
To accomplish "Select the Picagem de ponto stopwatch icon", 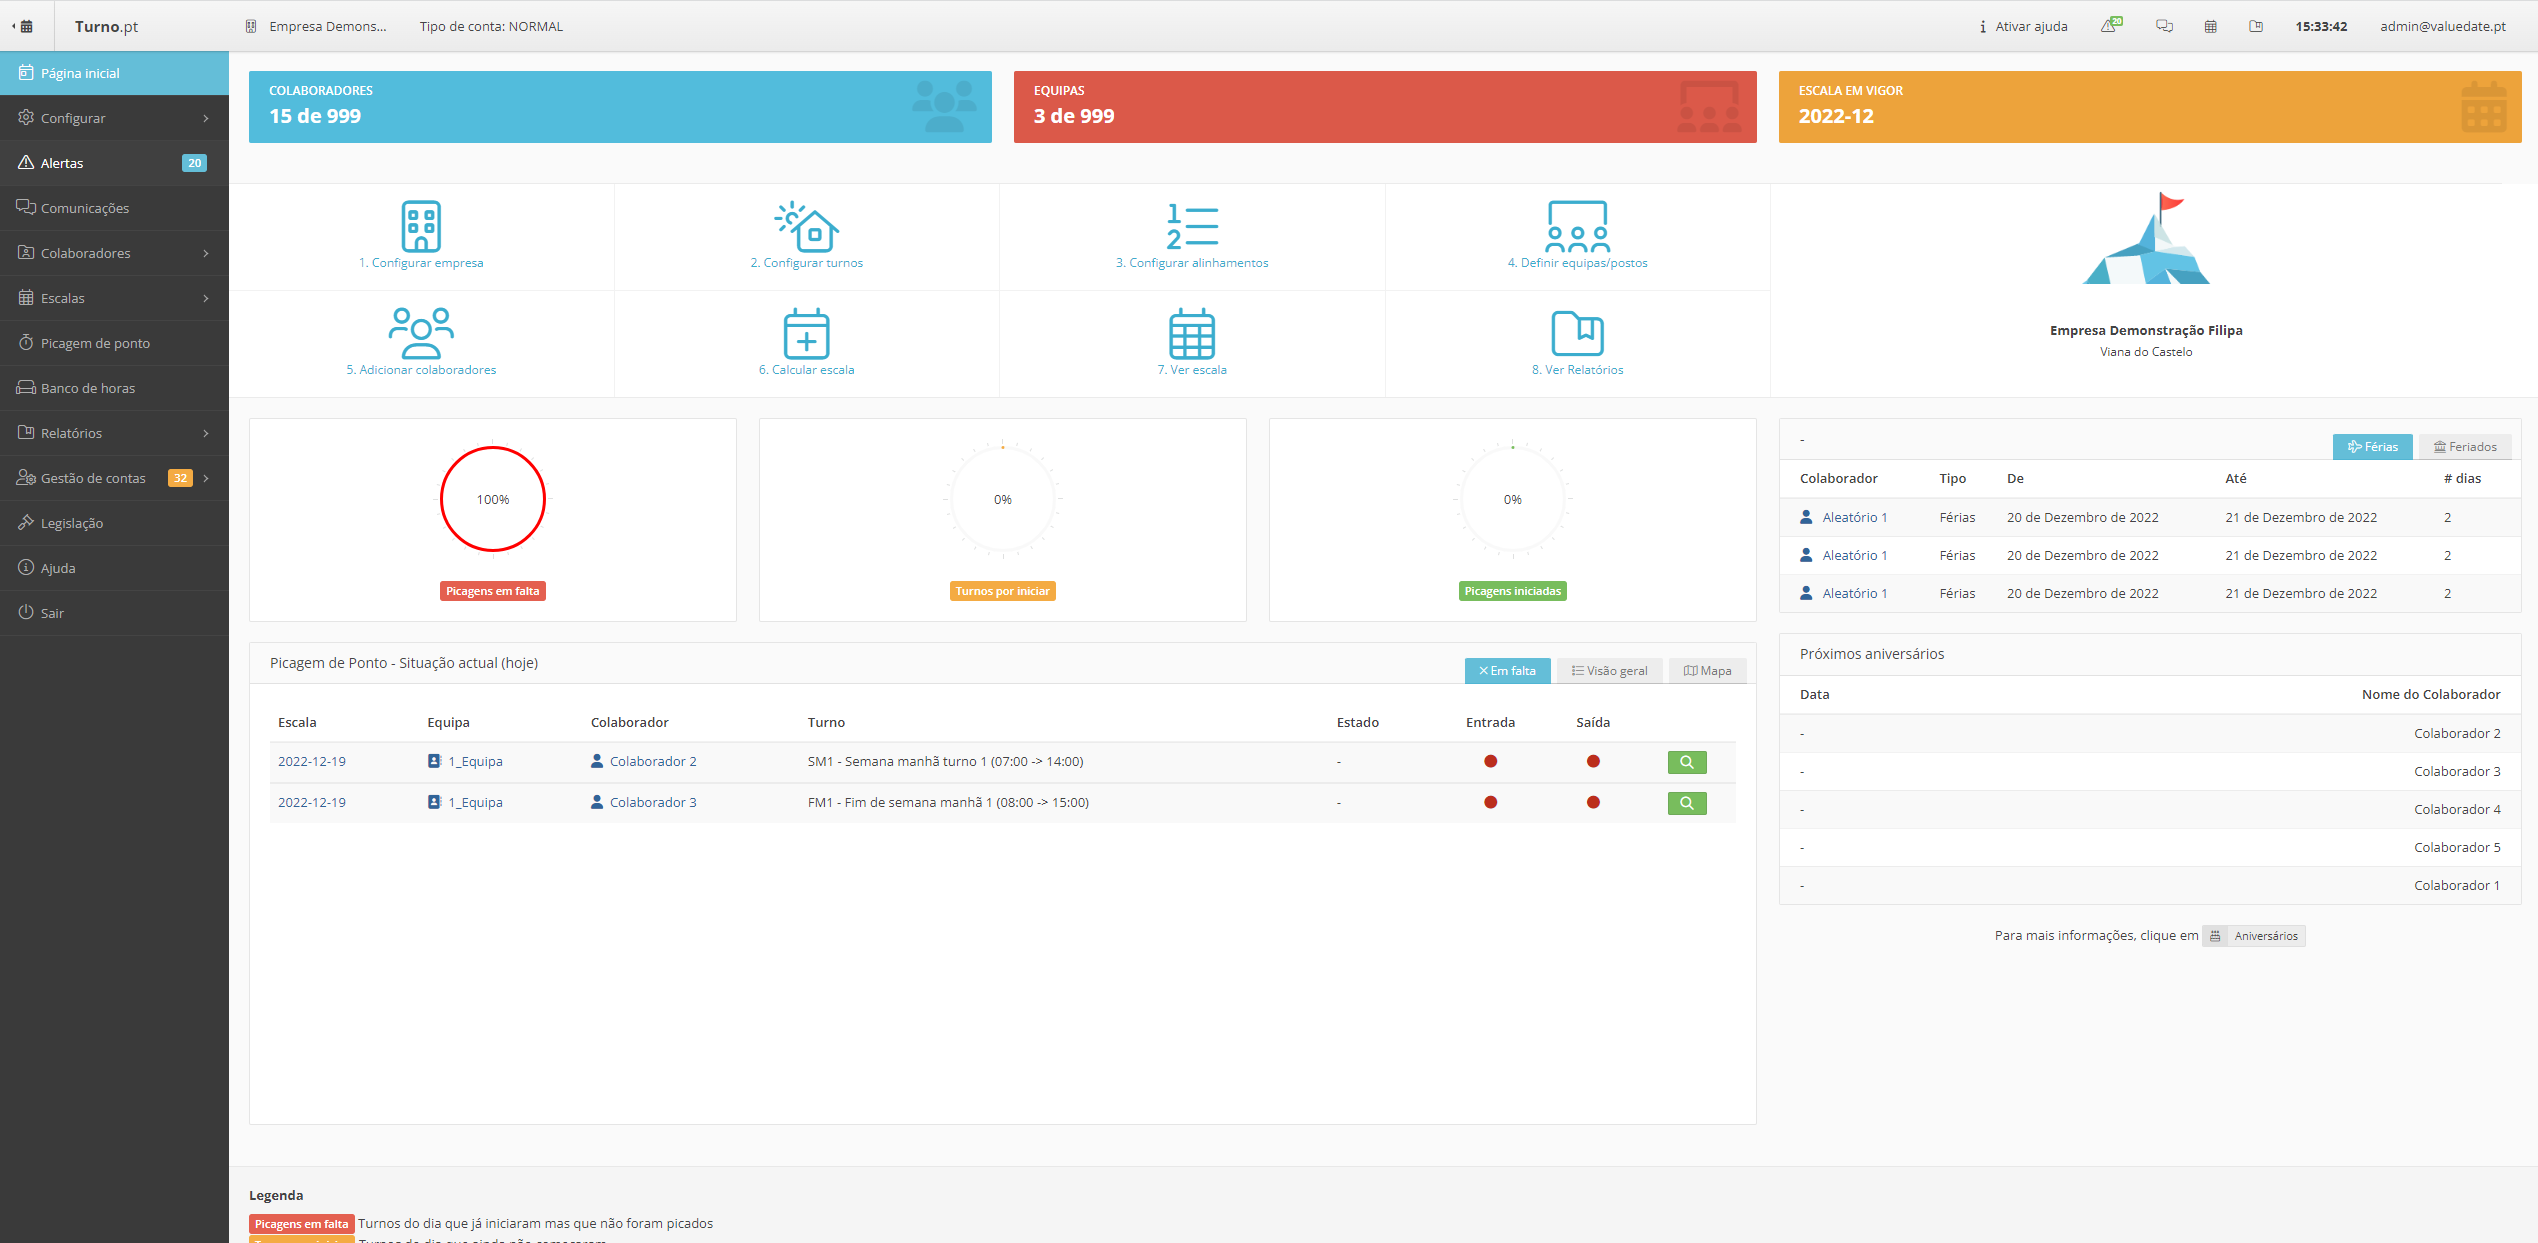I will [x=95, y=342].
